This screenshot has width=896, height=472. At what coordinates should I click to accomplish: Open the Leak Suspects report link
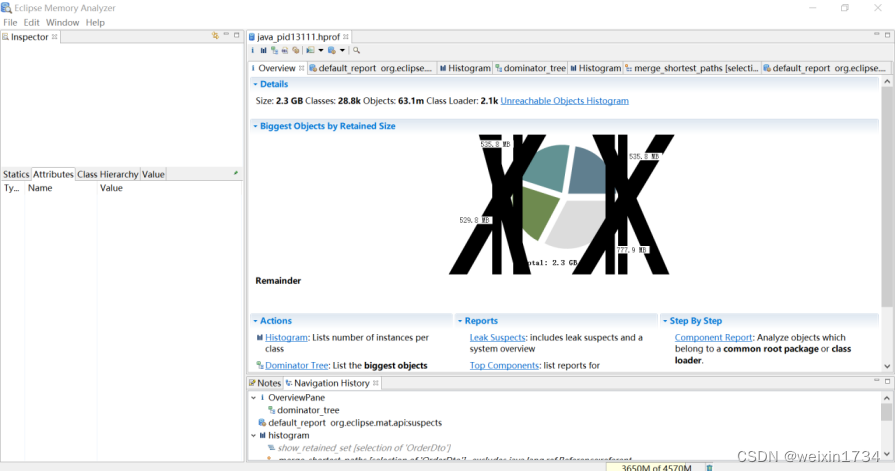[x=497, y=338]
